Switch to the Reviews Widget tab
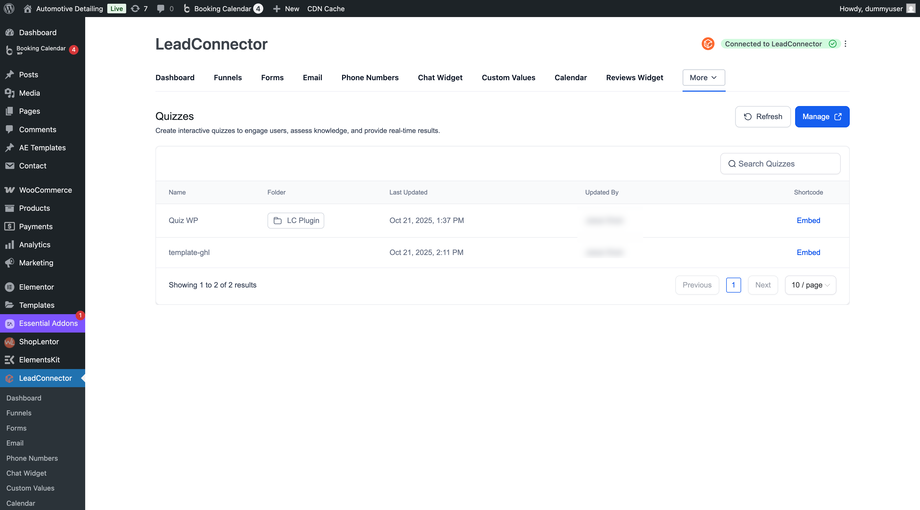920x510 pixels. click(634, 77)
